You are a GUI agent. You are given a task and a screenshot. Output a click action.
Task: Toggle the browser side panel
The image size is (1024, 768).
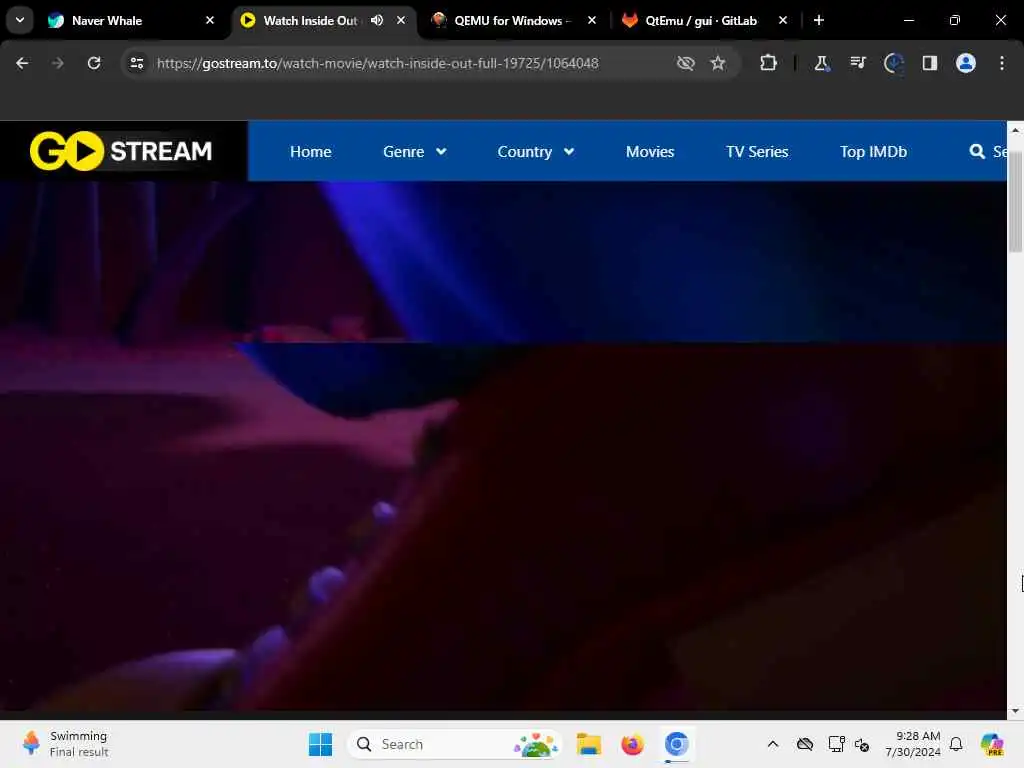(x=929, y=63)
